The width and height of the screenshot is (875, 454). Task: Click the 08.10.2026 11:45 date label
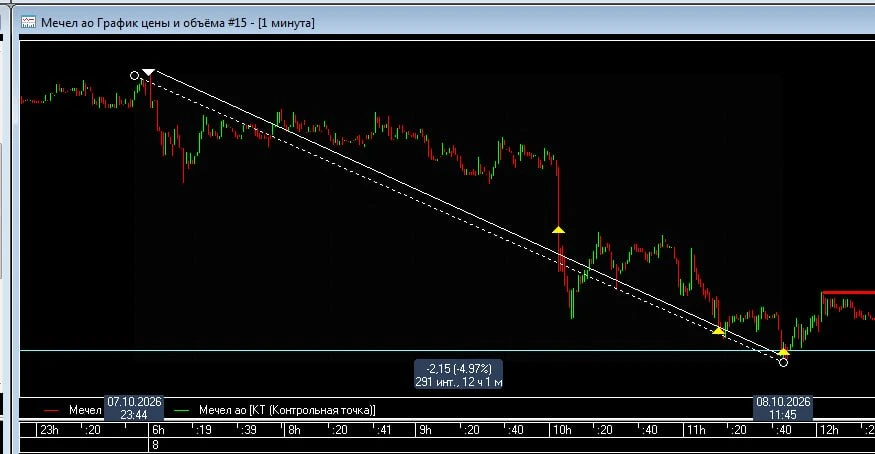(783, 408)
